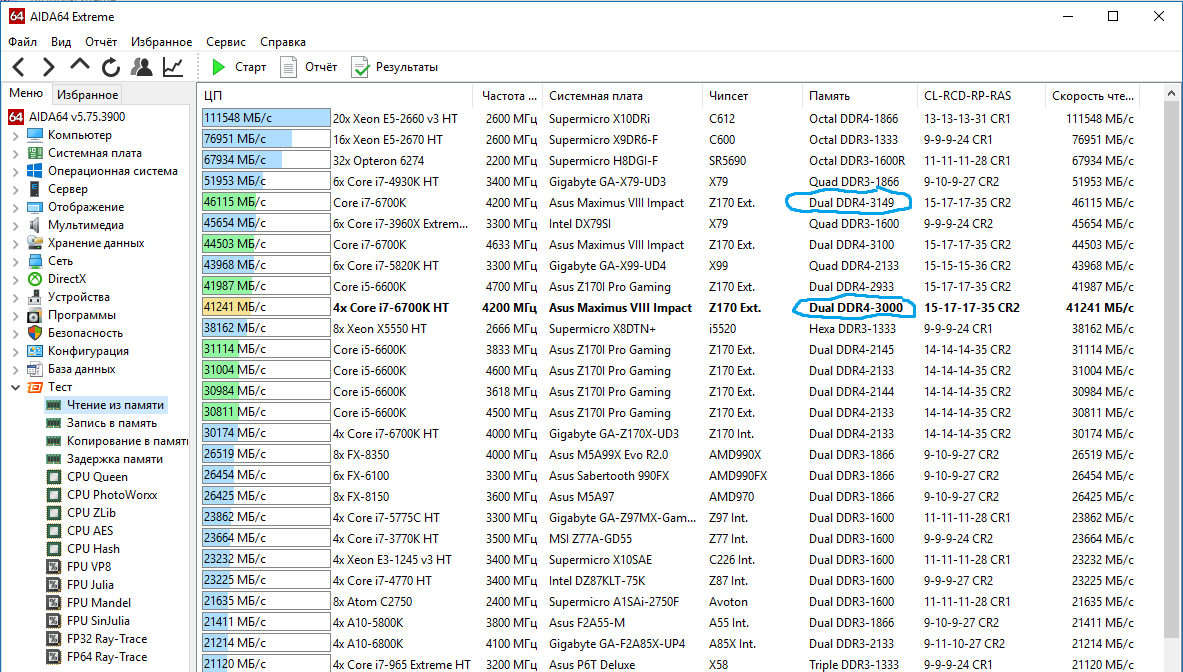Click the results list scrollbar up arrow
This screenshot has width=1183, height=672.
[x=1171, y=94]
